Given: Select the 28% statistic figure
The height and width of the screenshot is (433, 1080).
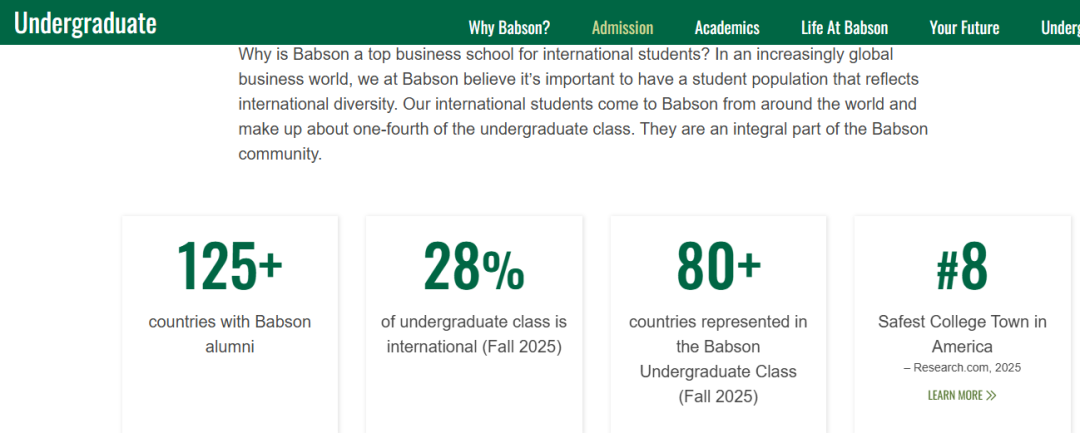Looking at the screenshot, I should point(474,266).
